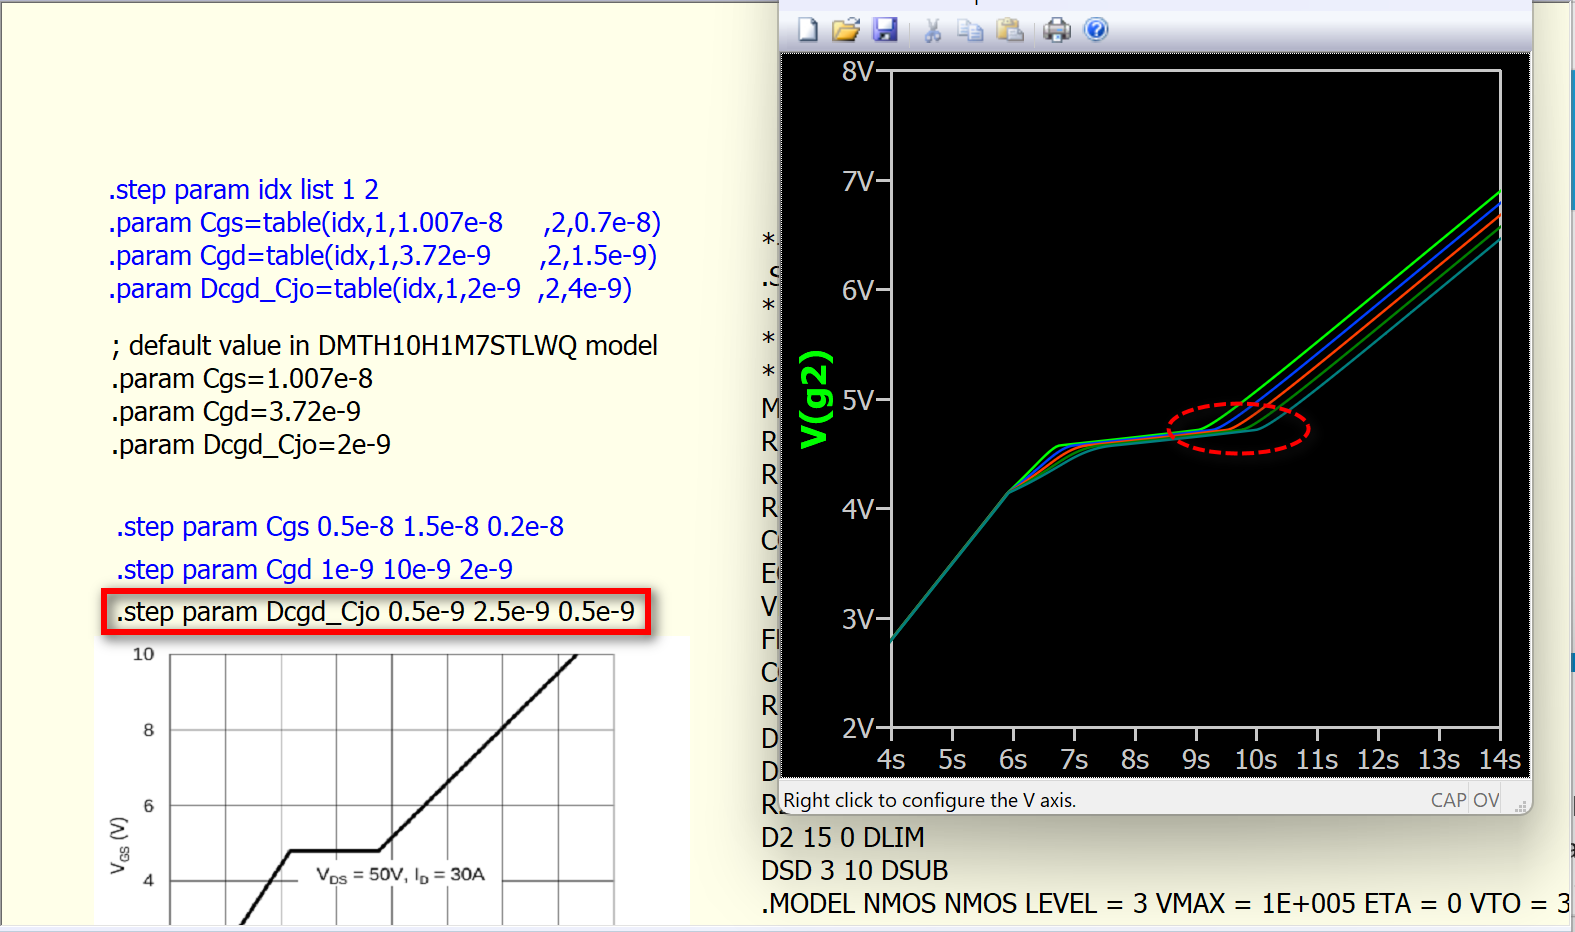Save using the floppy disk icon
1575x932 pixels.
pyautogui.click(x=885, y=30)
